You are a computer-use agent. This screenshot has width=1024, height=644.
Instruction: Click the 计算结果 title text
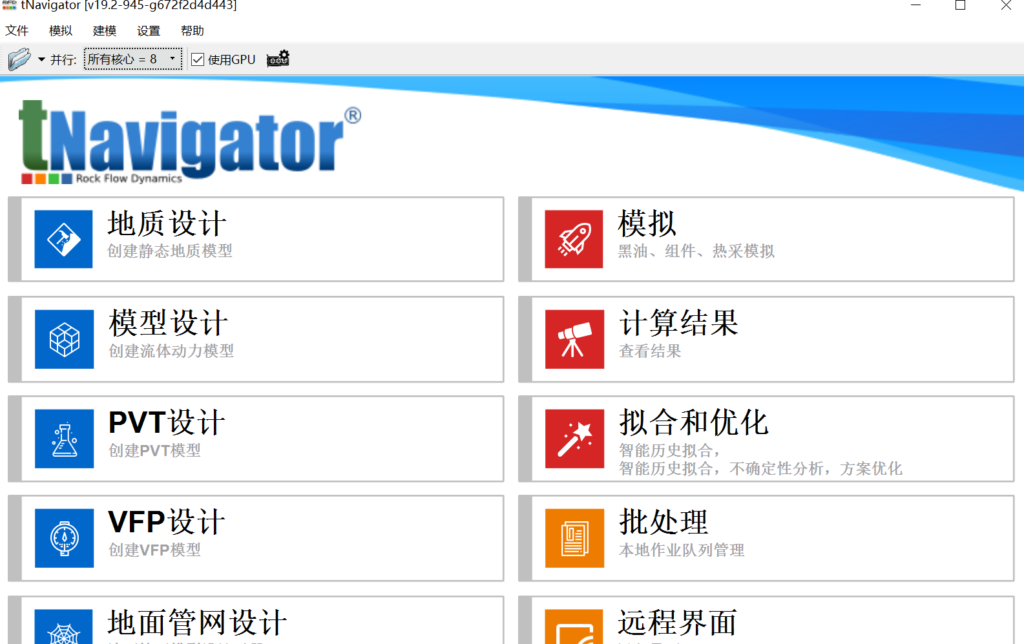(679, 323)
